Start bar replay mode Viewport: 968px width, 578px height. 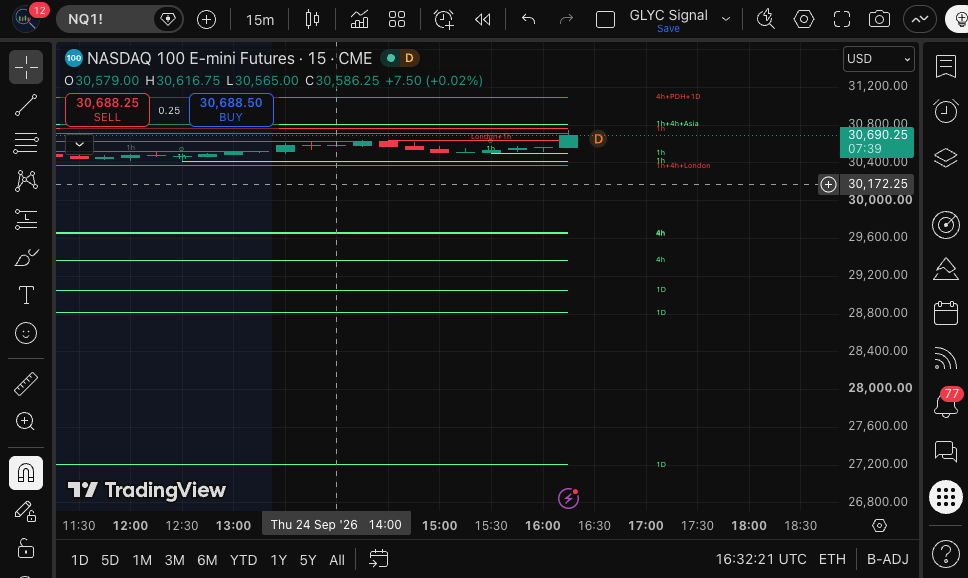coord(482,19)
